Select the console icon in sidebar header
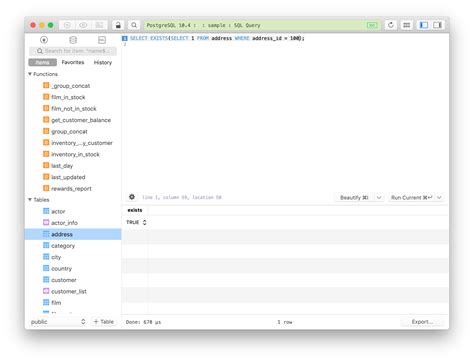 click(102, 40)
